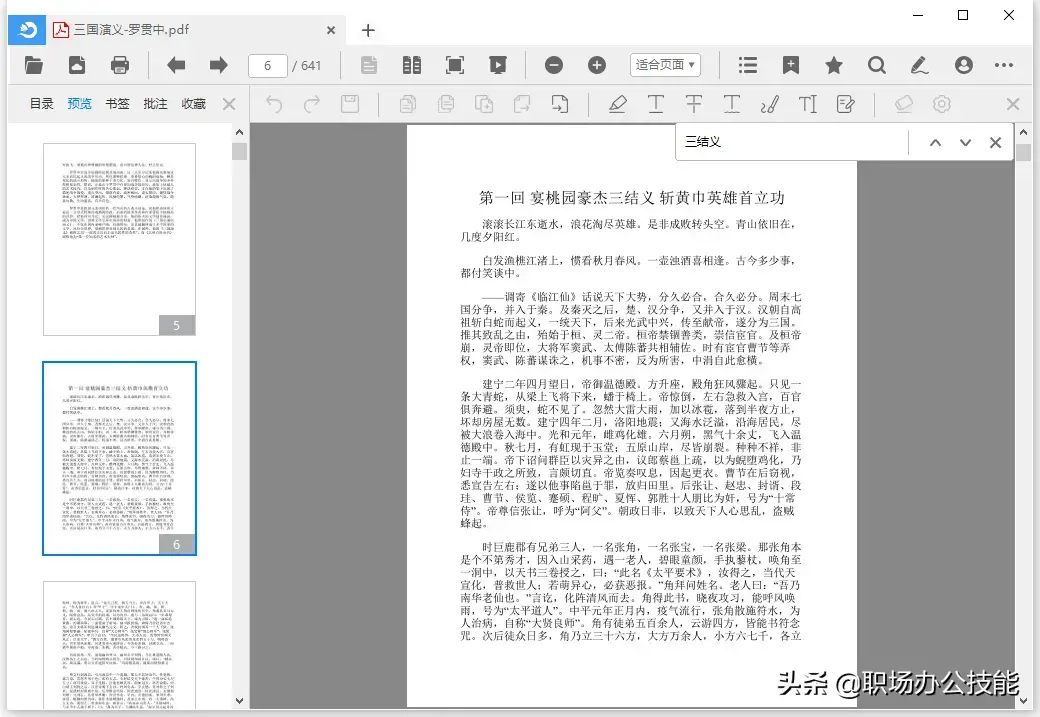Jump to previous search result chevron

point(934,142)
